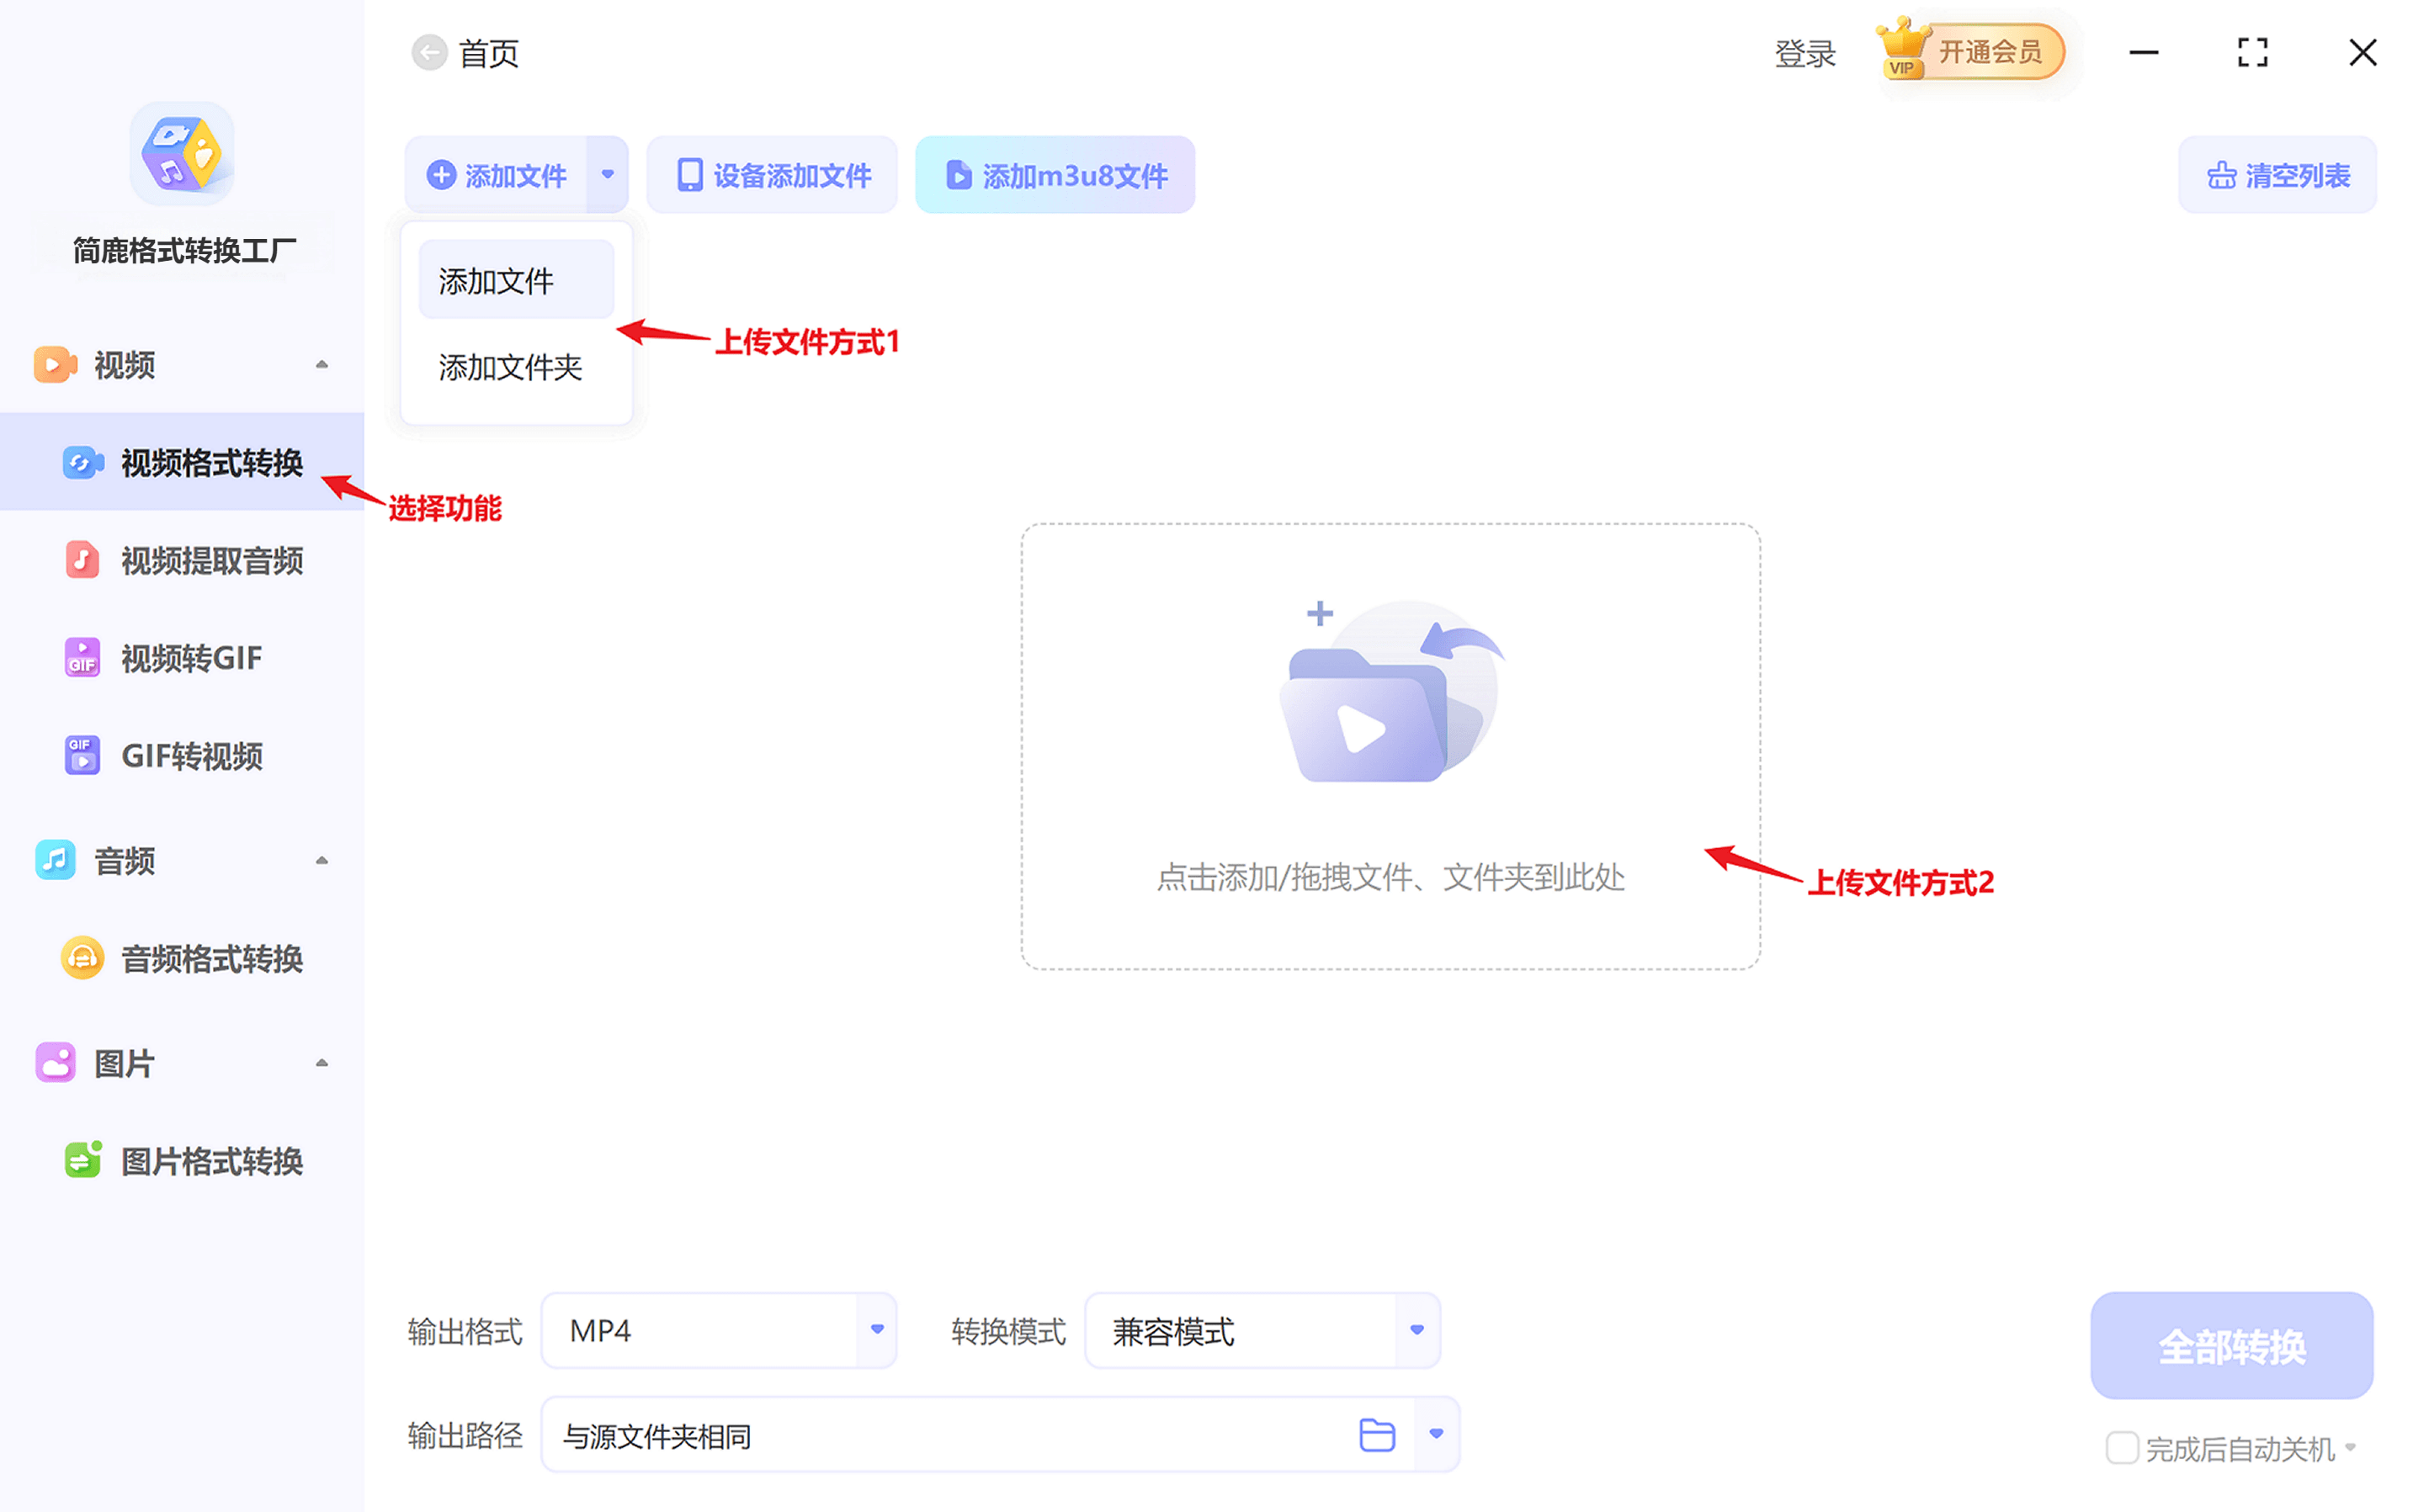Click the drag-and-drop file upload area
The height and width of the screenshot is (1512, 2413).
(x=1390, y=745)
